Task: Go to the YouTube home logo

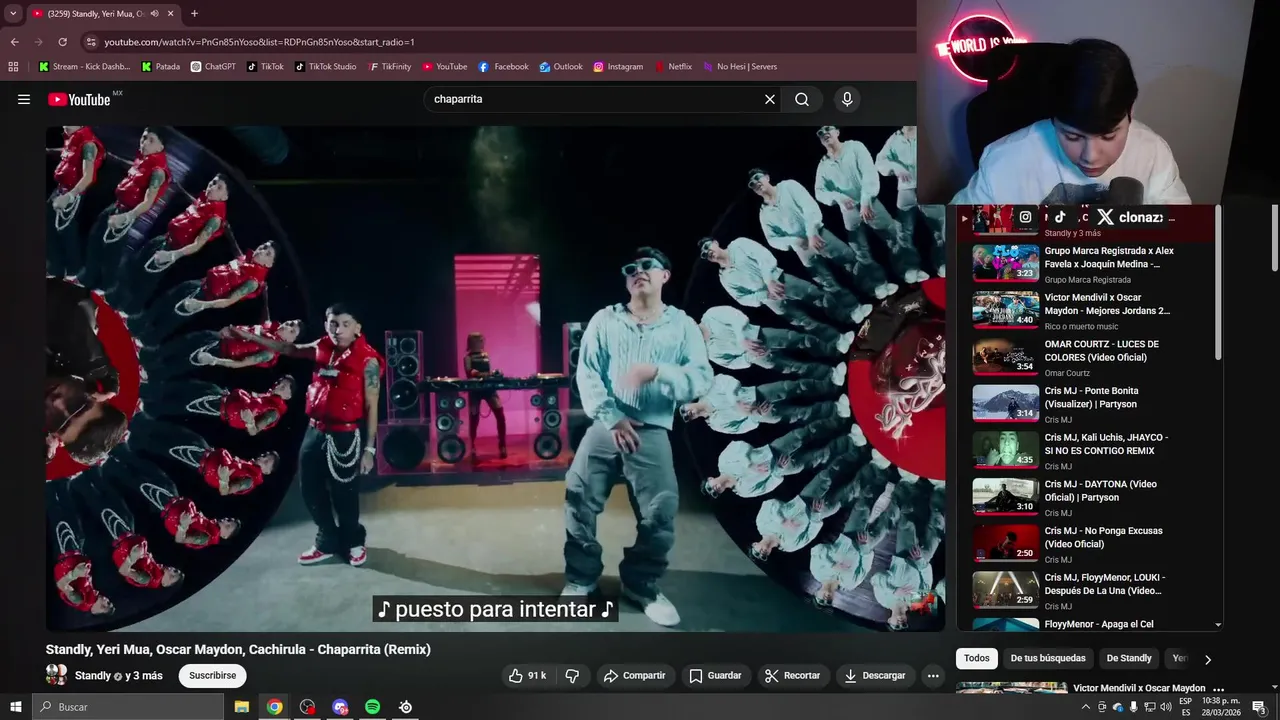Action: [79, 99]
